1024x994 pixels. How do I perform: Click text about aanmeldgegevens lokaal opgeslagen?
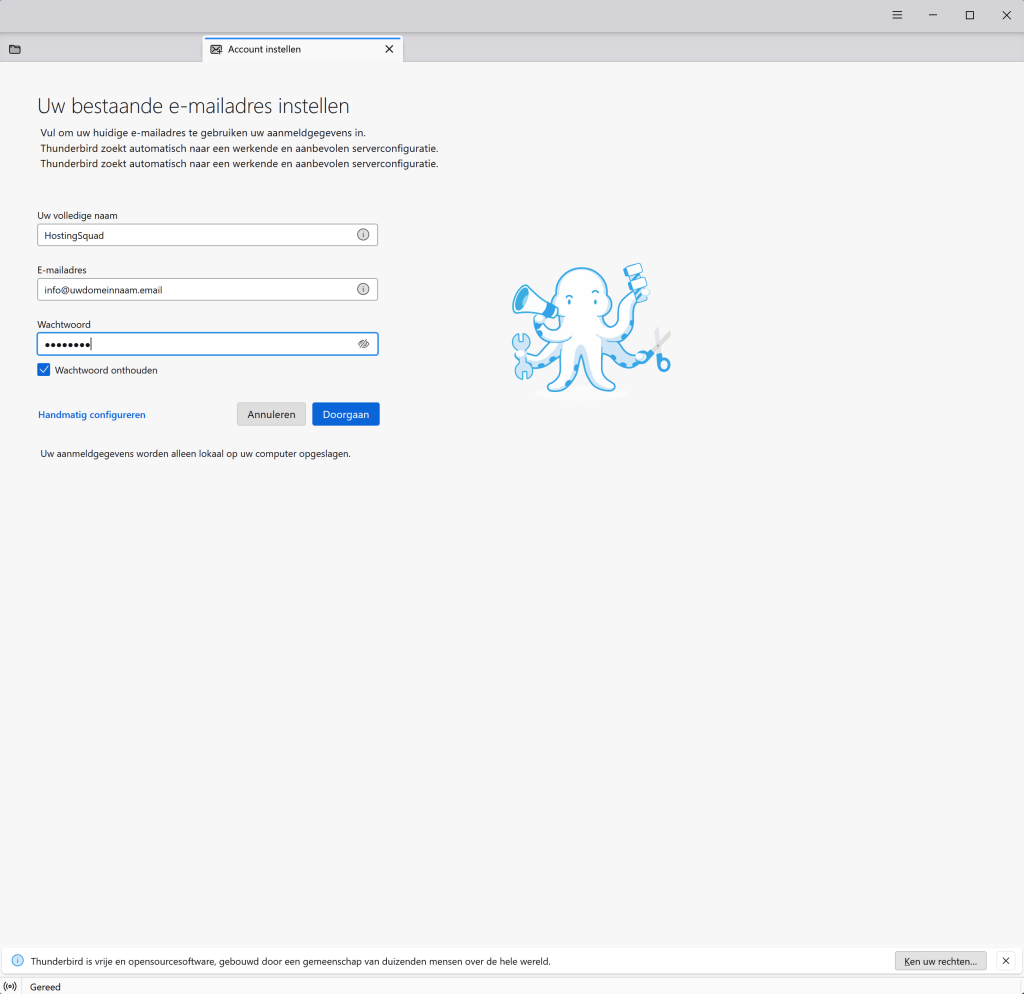195,453
